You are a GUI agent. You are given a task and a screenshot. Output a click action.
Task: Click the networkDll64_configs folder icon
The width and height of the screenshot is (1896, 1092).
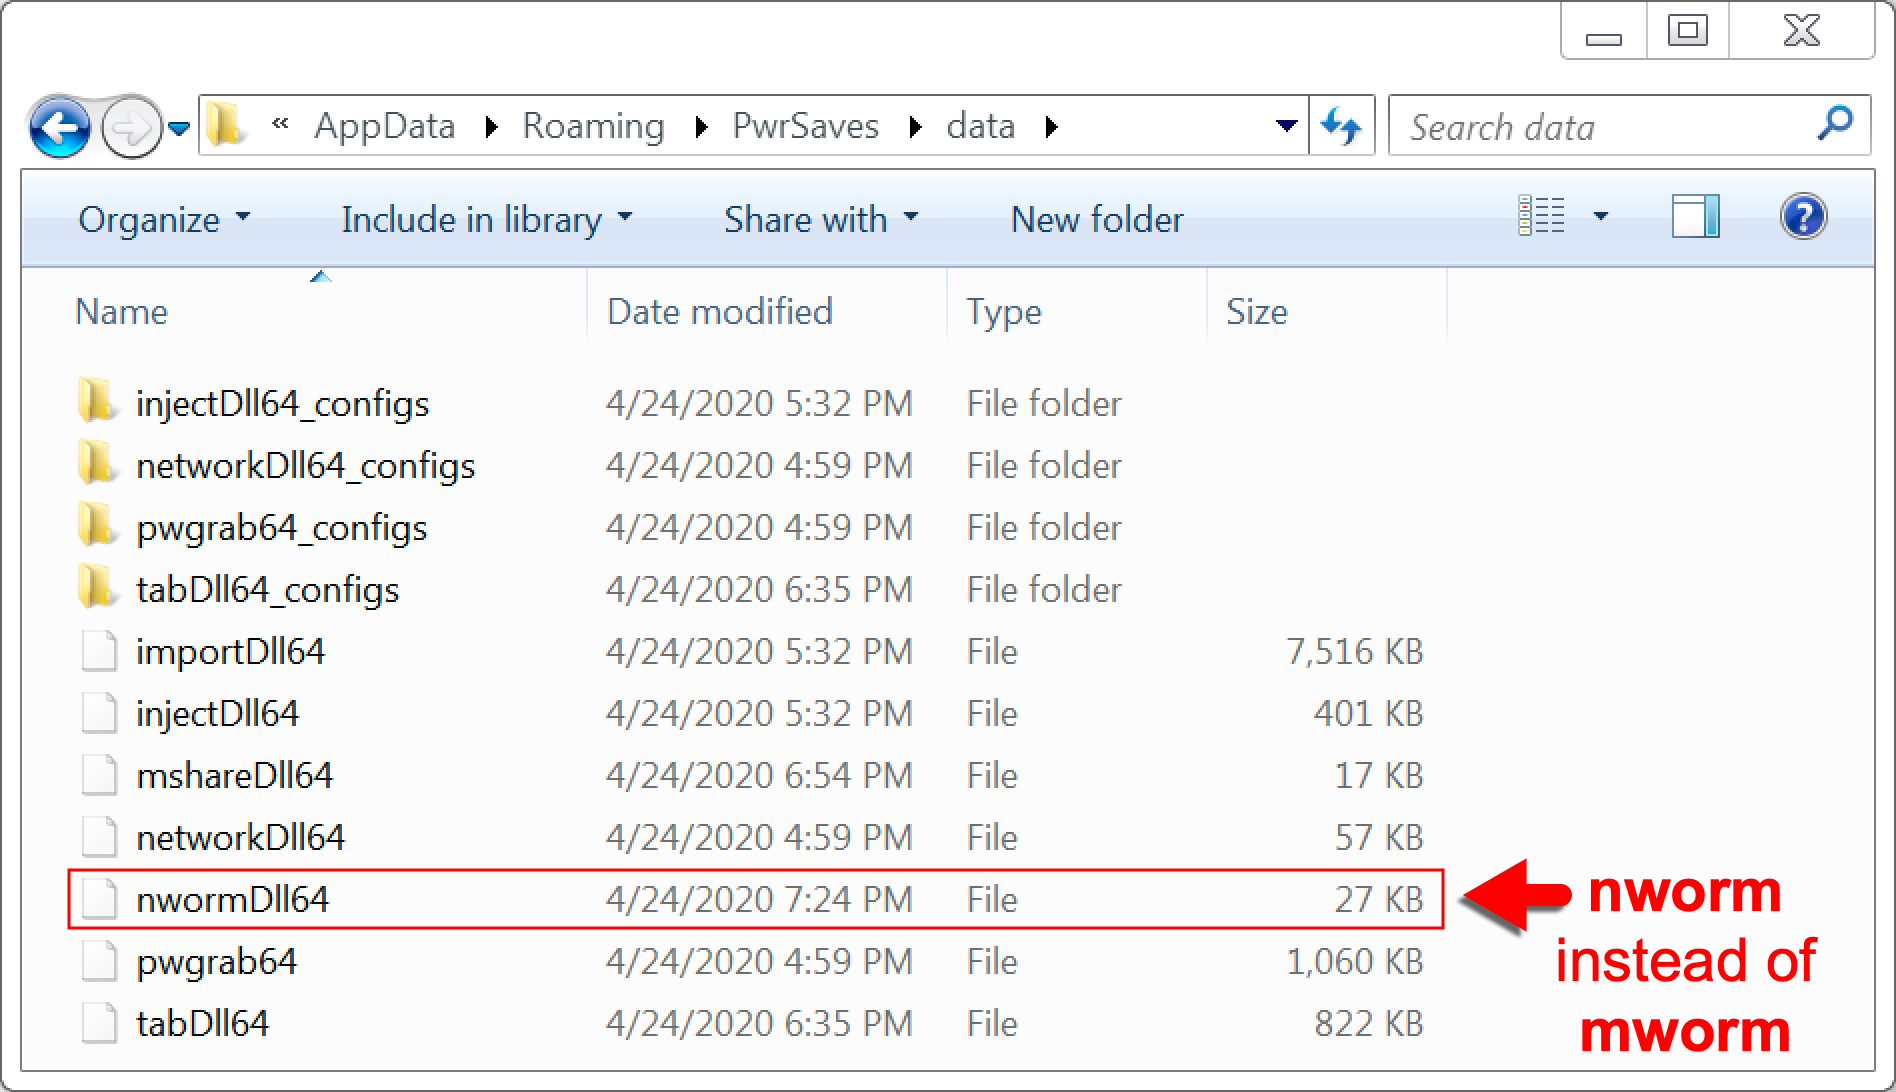97,463
